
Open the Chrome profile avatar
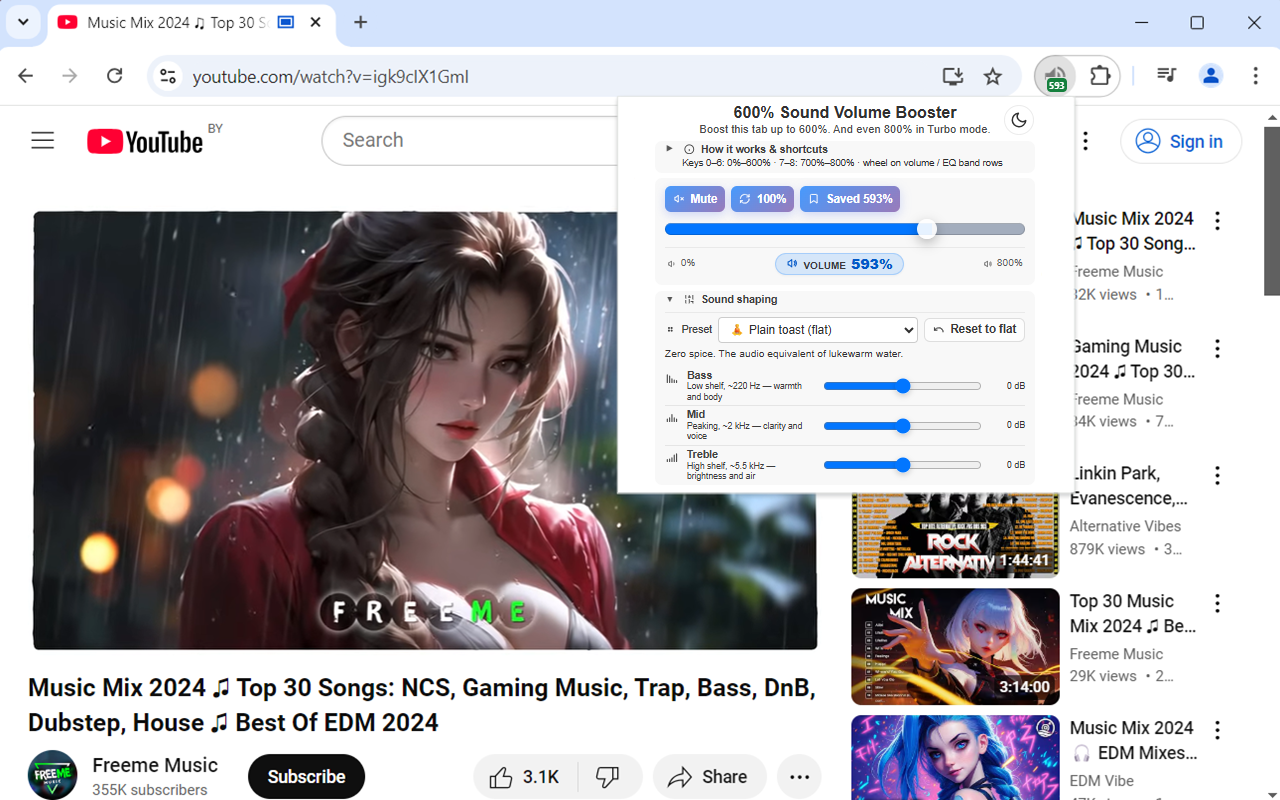point(1211,76)
